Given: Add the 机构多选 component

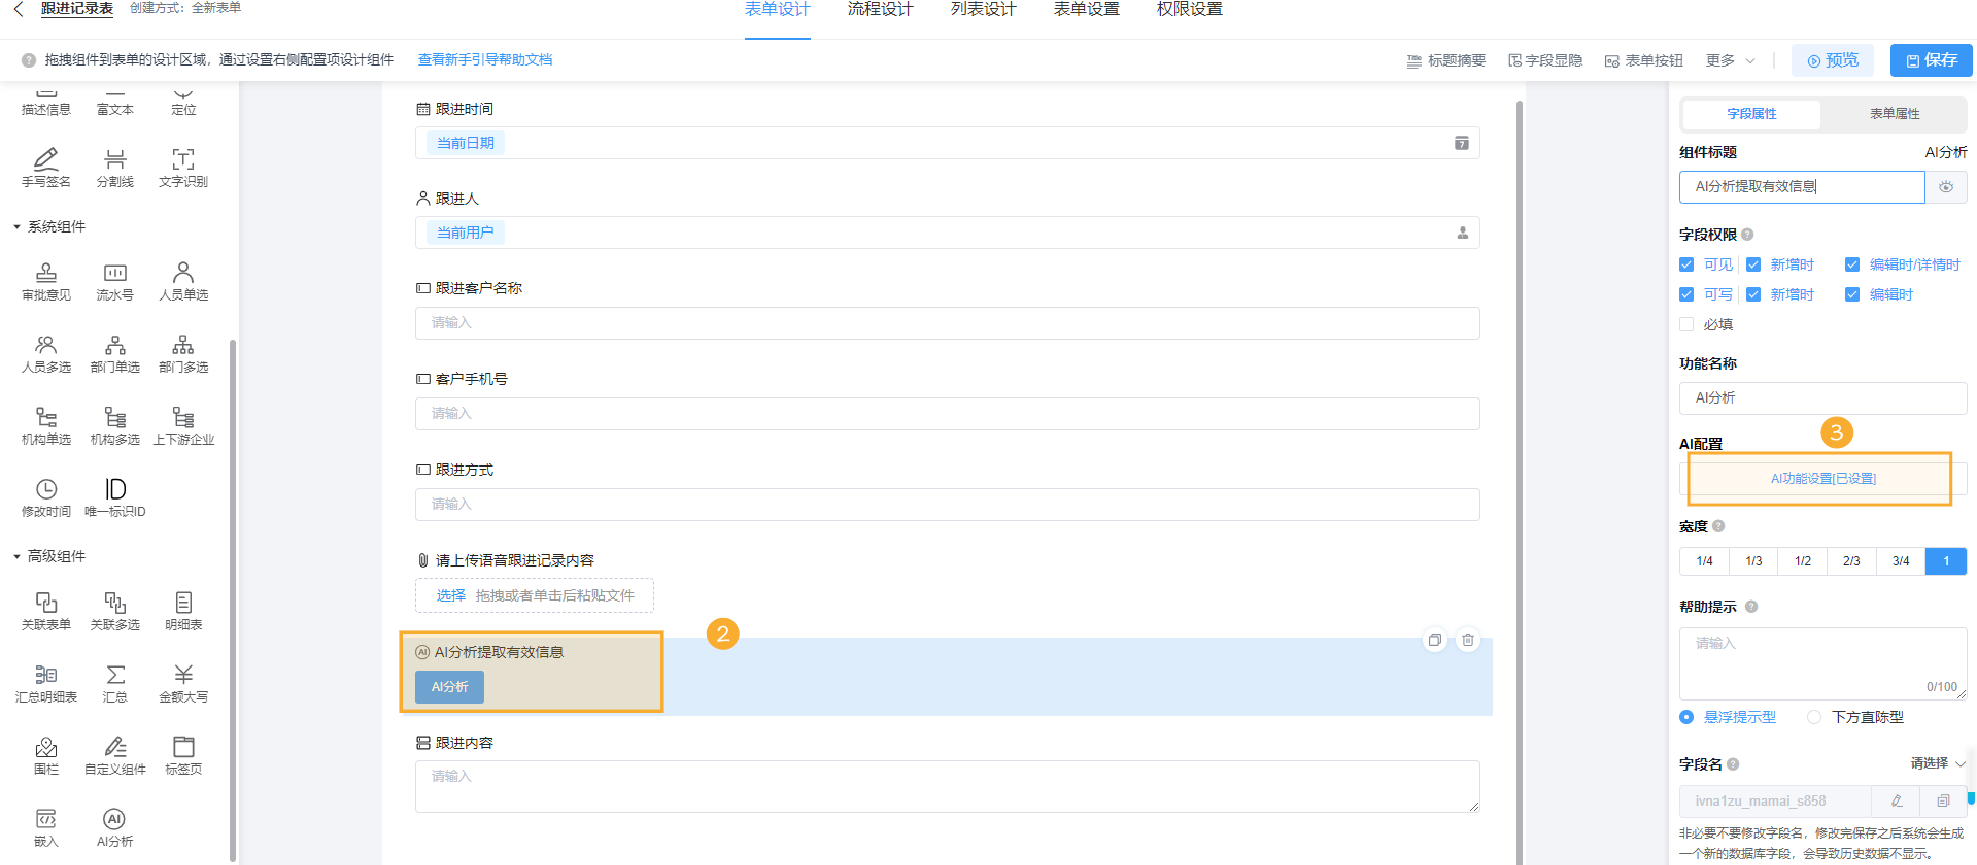Looking at the screenshot, I should click(x=115, y=426).
